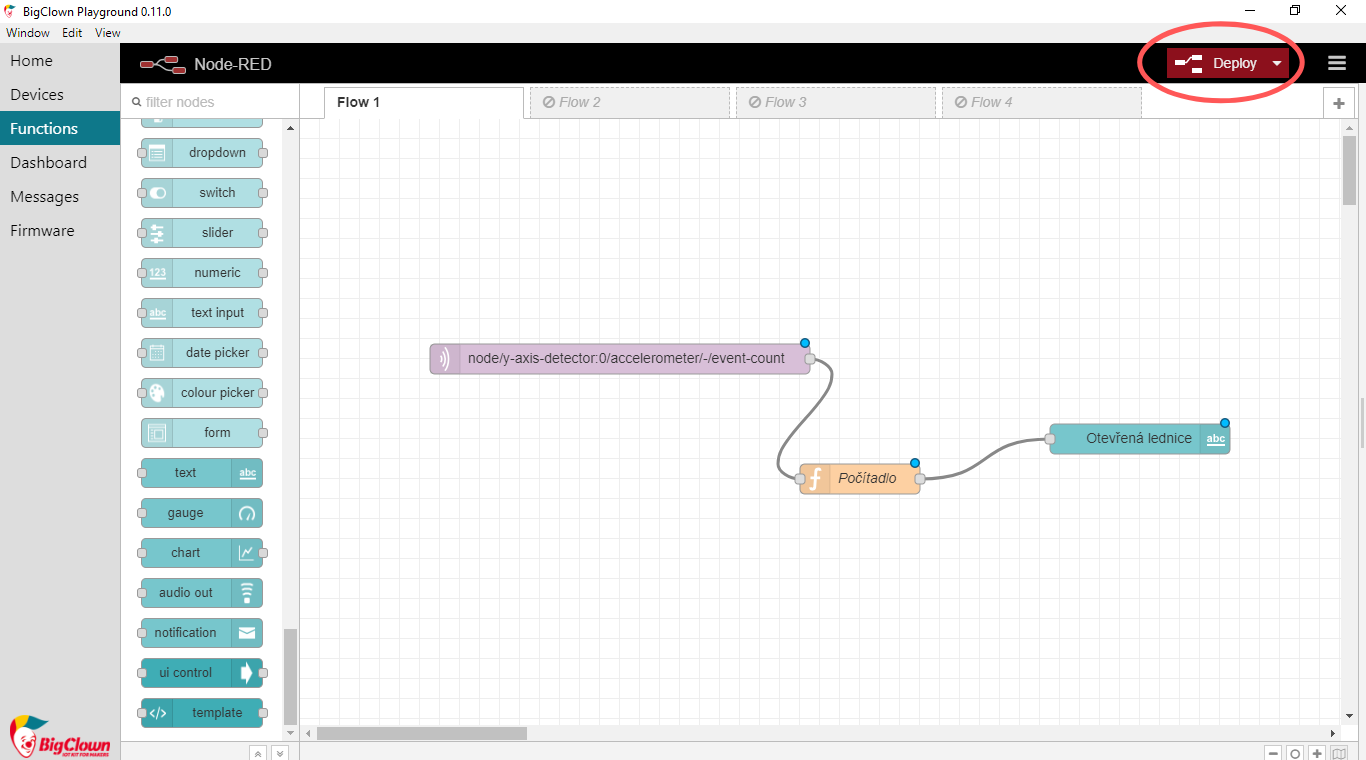Click the palette scrollbar up arrow
The height and width of the screenshot is (760, 1366).
tap(291, 128)
